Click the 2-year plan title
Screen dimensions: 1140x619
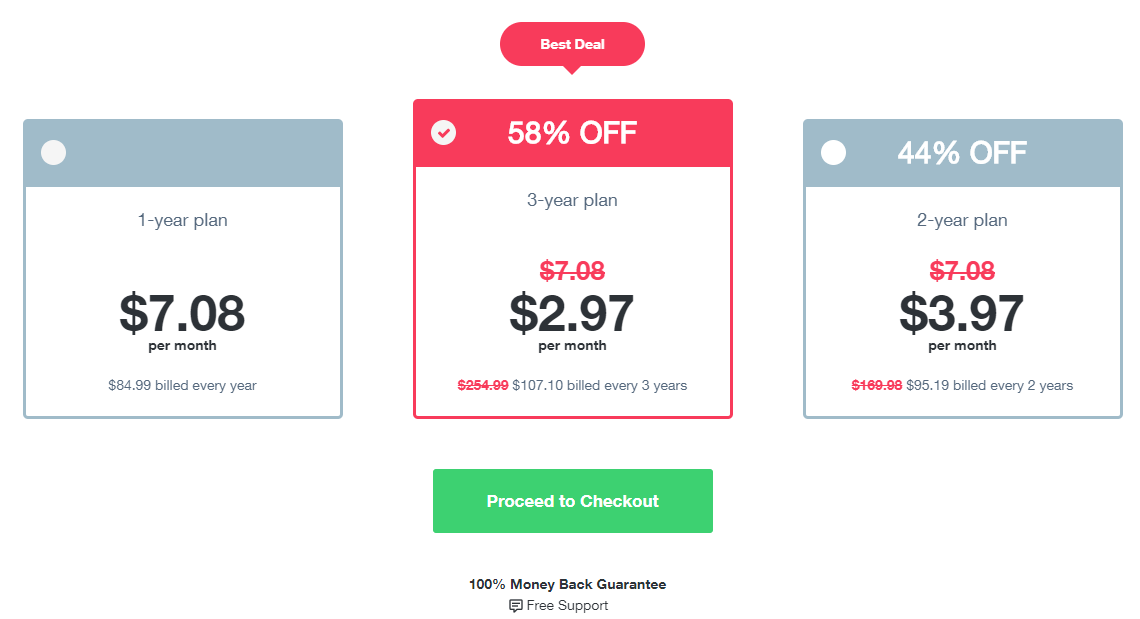coord(962,220)
